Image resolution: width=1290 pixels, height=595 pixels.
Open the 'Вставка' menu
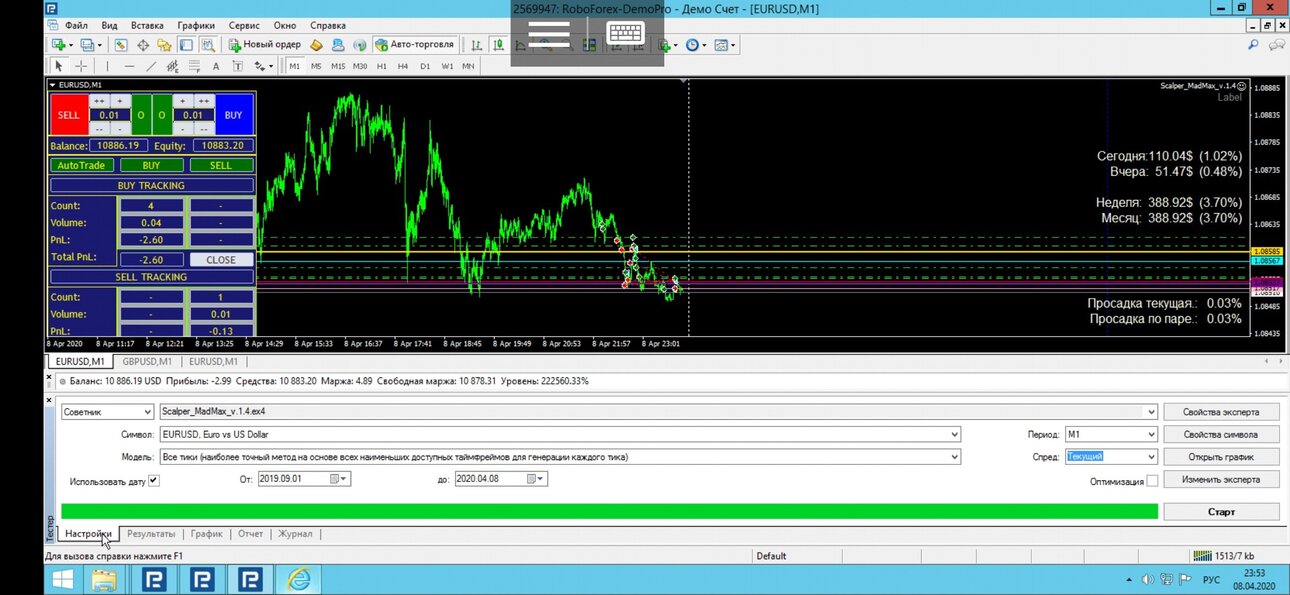point(147,24)
